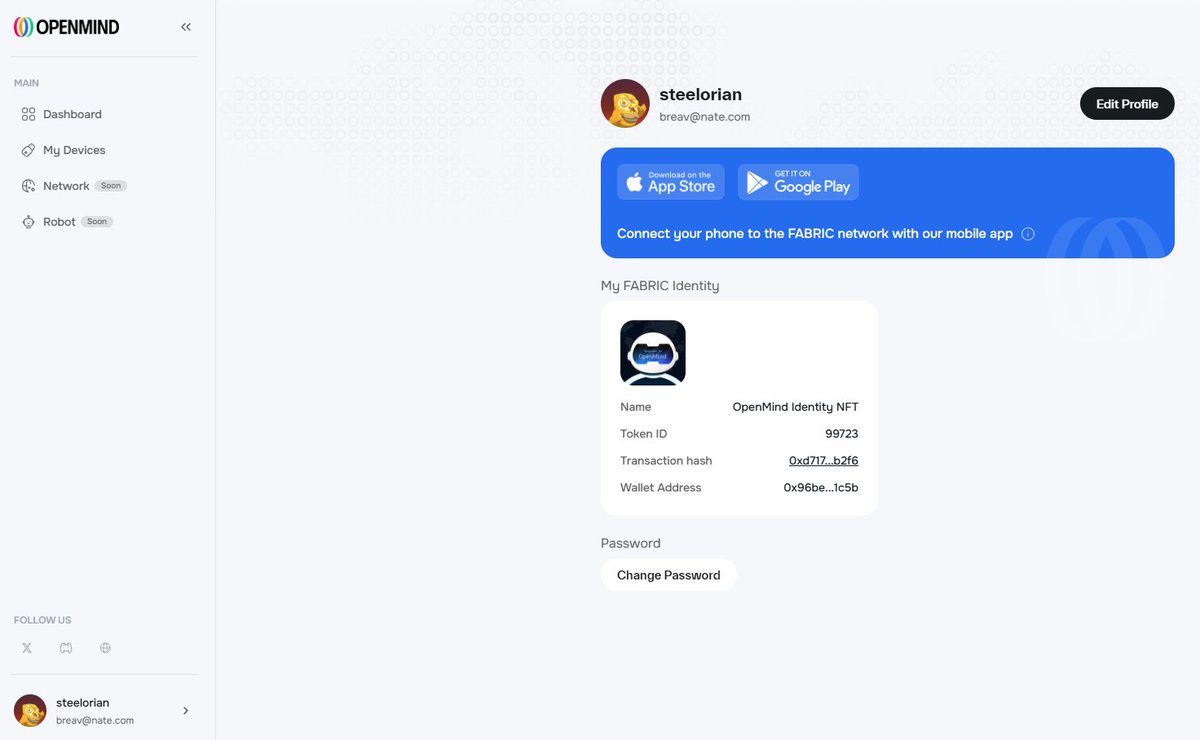Click the Robot icon in sidebar

coord(29,222)
